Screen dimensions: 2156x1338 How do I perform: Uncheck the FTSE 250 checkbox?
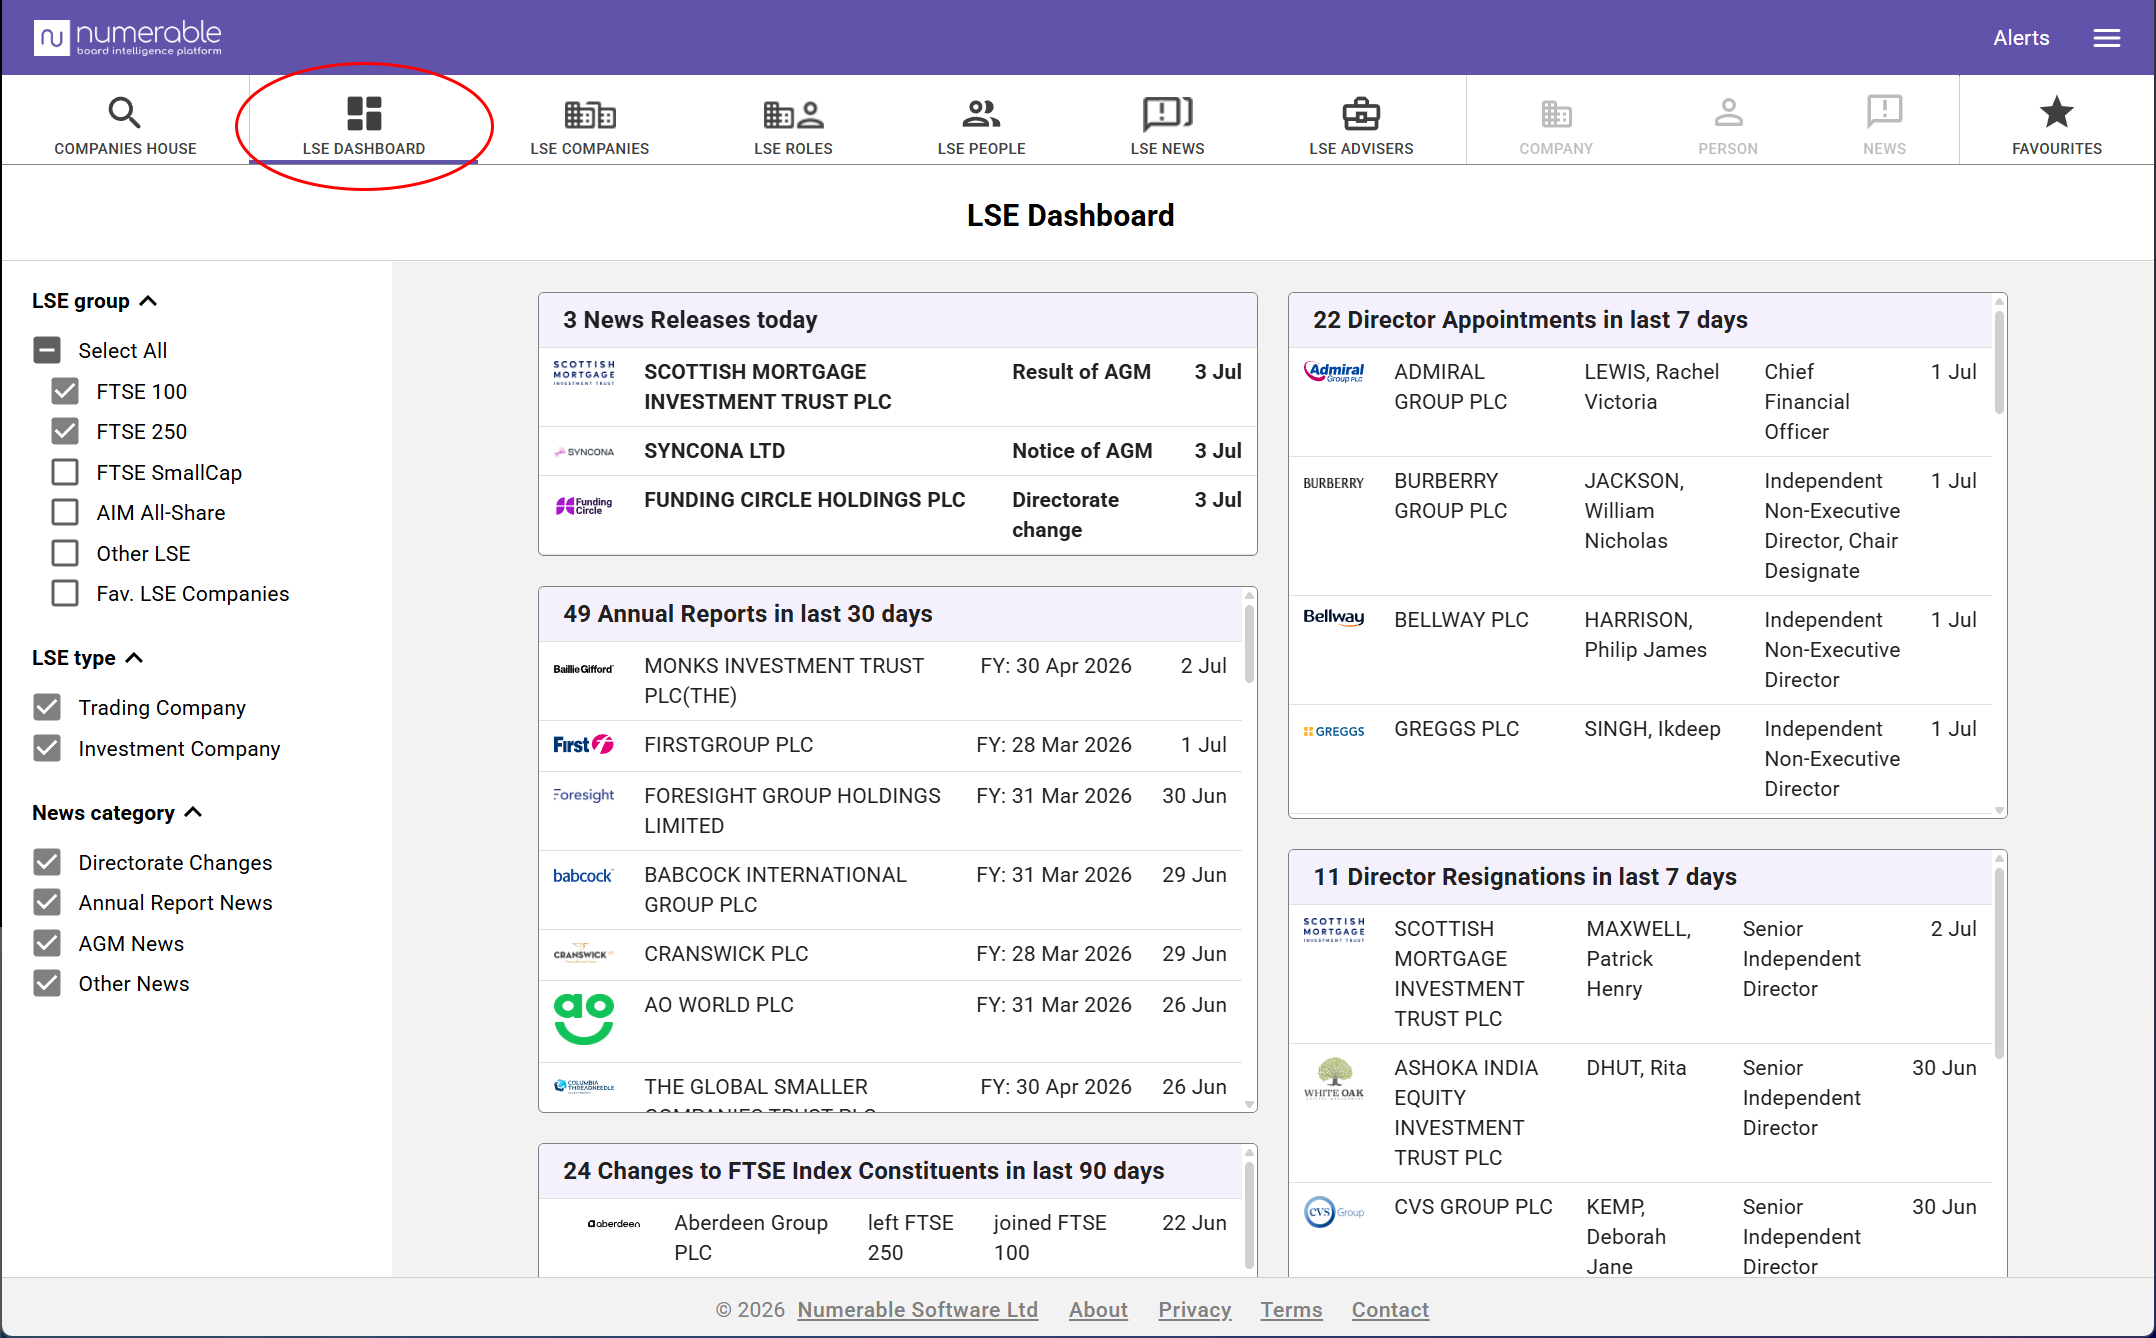pos(65,431)
